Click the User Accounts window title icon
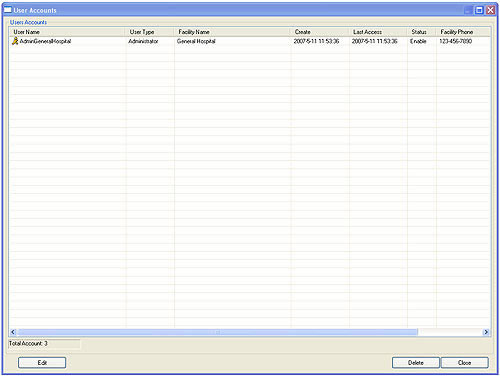This screenshot has width=500, height=376. click(8, 10)
